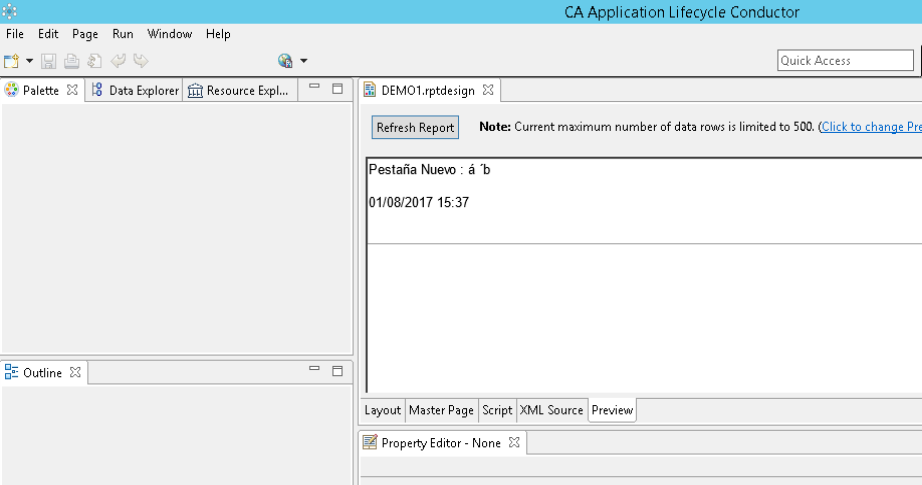This screenshot has width=922, height=485.
Task: Close the Palette view tab
Action: point(72,90)
